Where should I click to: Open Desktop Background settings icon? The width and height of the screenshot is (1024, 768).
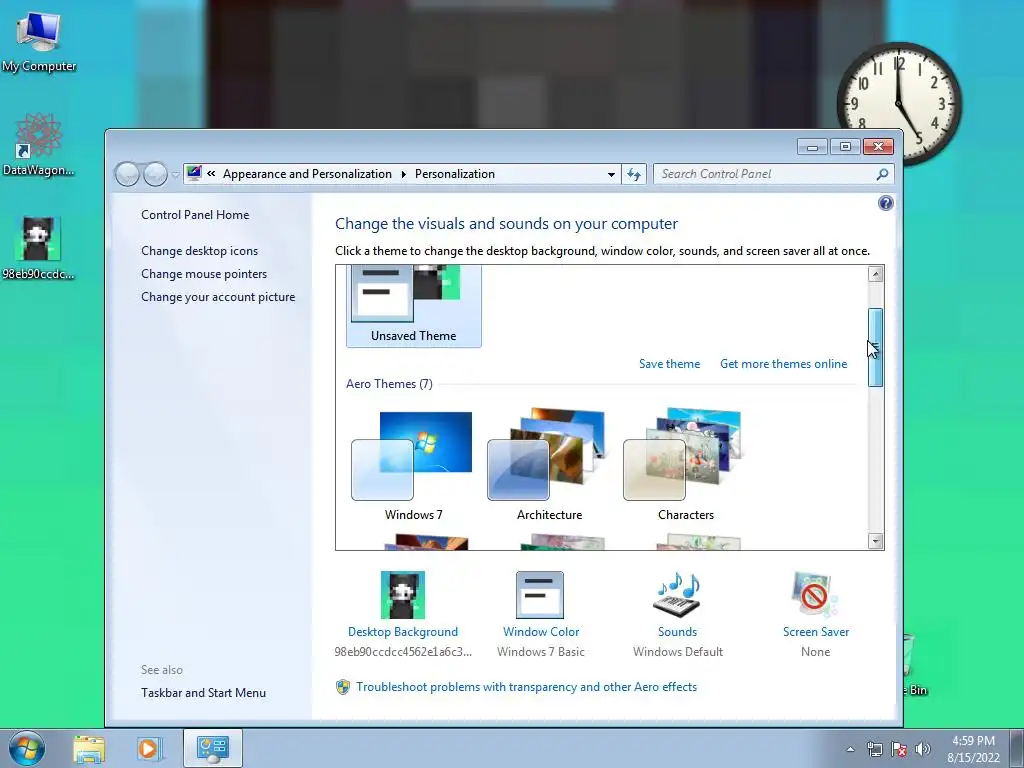point(403,595)
